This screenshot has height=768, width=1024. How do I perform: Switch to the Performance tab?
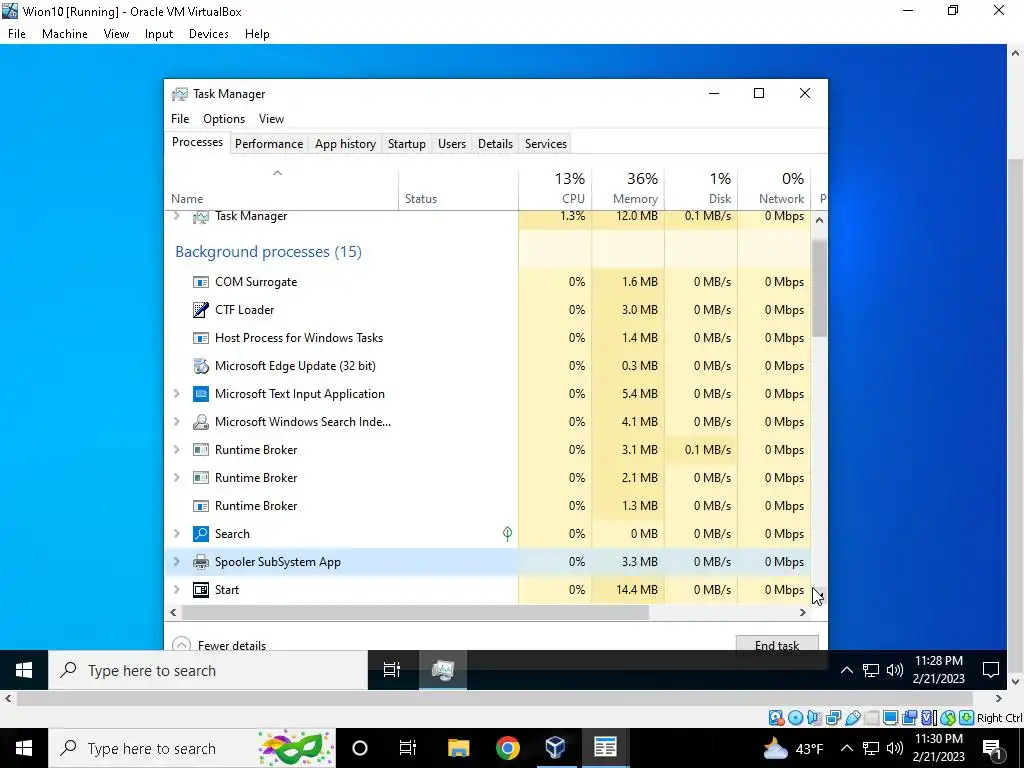268,144
